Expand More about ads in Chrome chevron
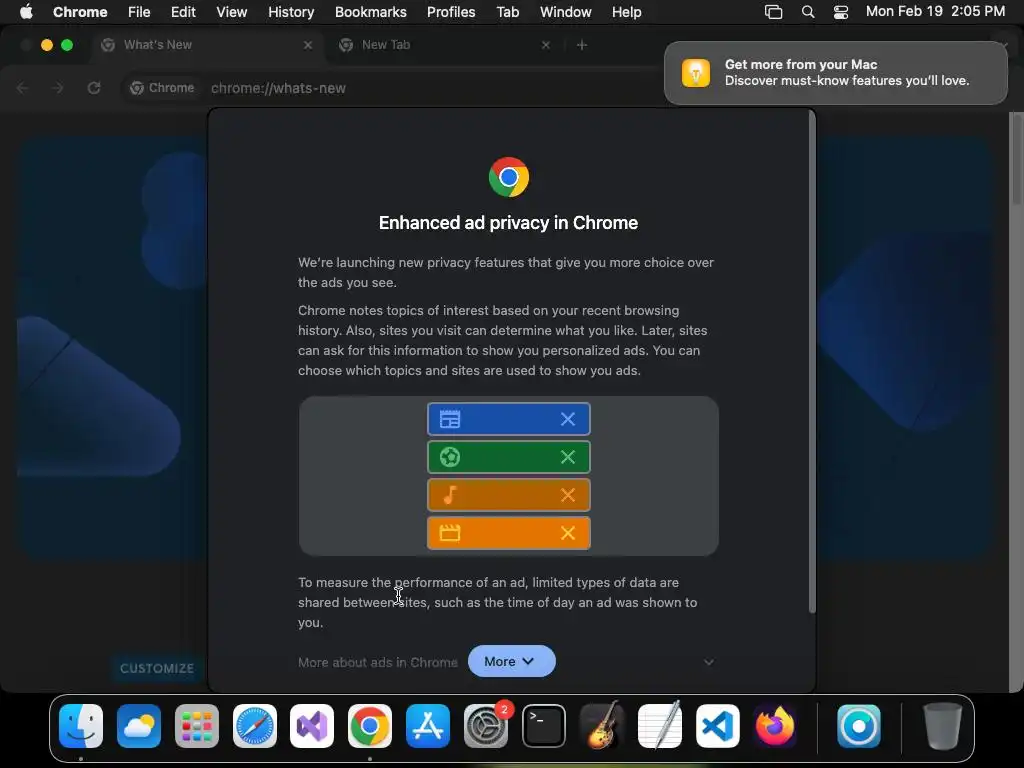The width and height of the screenshot is (1024, 768). pyautogui.click(x=709, y=662)
